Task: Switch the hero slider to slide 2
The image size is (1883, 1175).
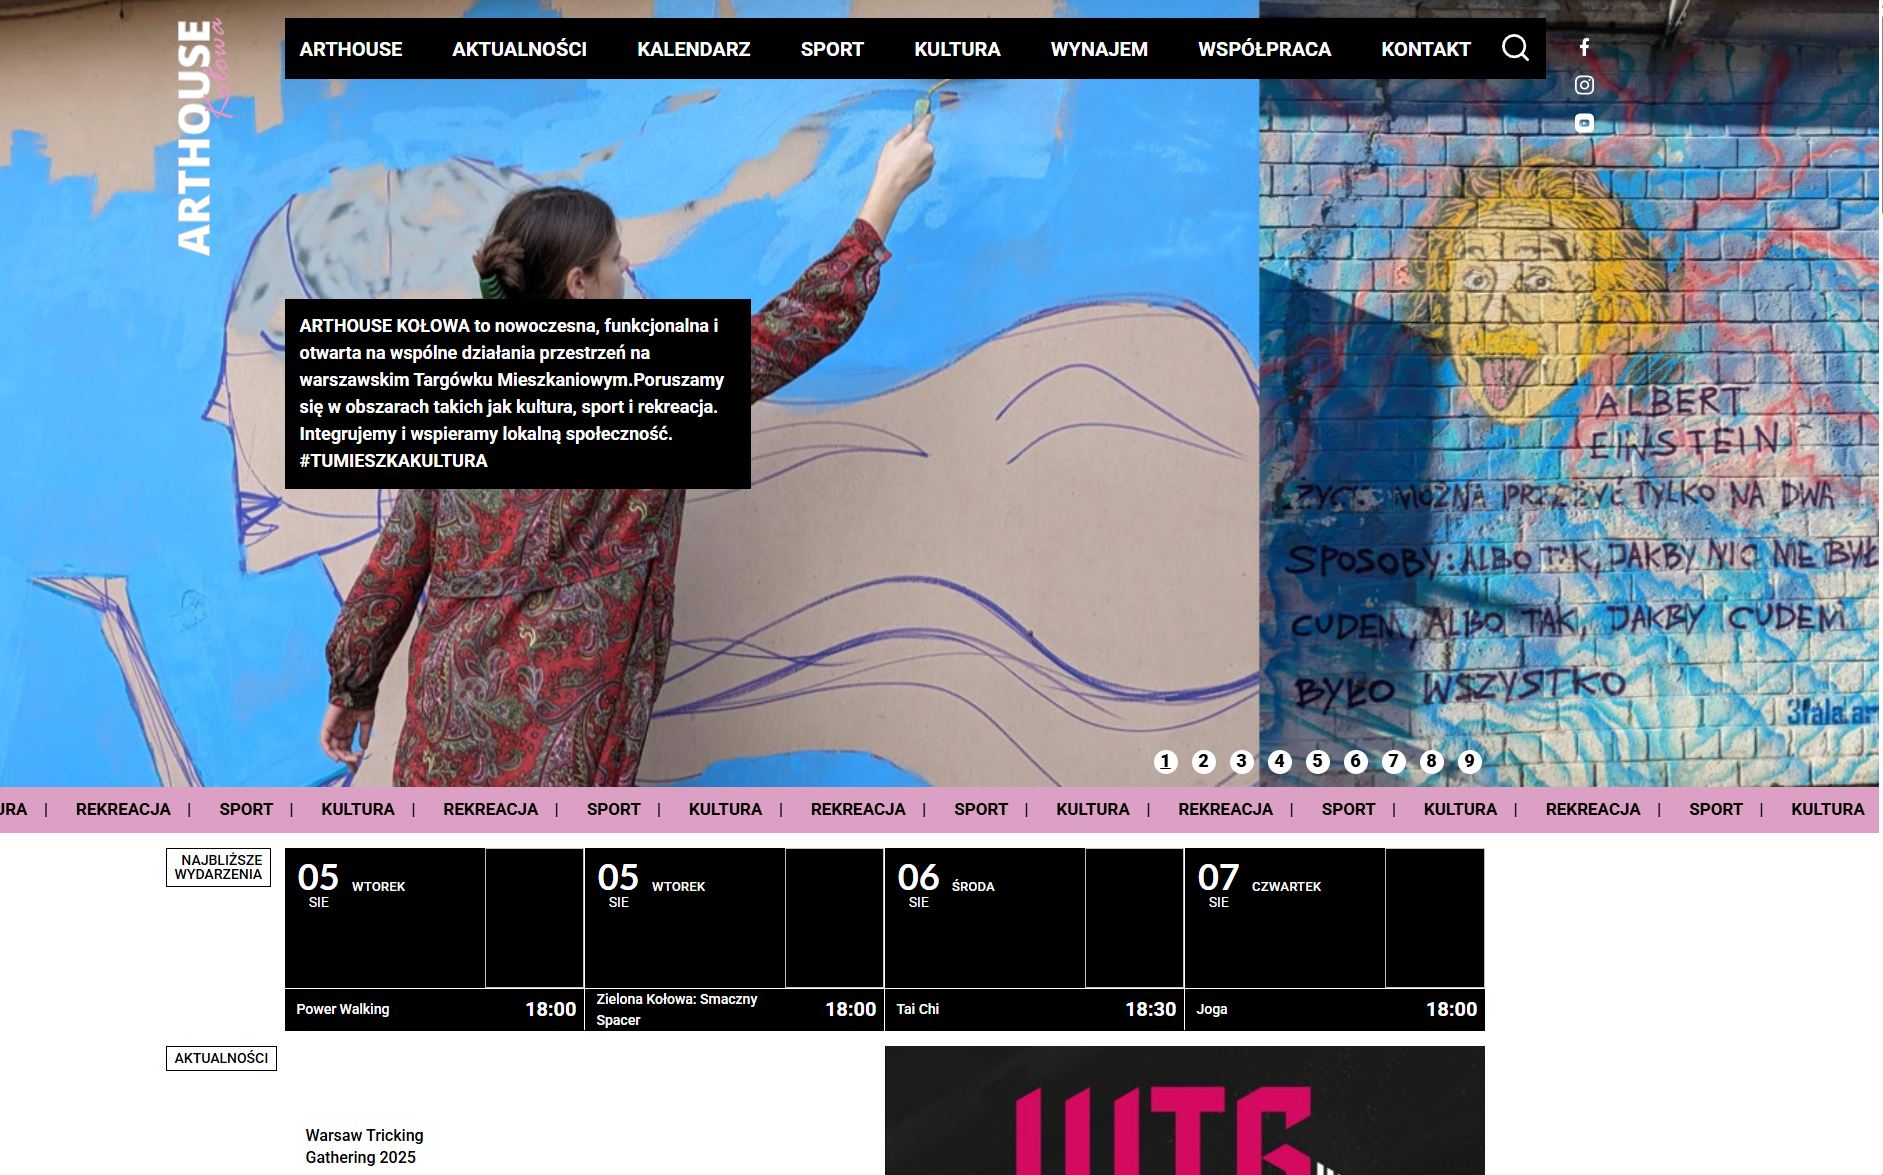Action: coord(1203,762)
